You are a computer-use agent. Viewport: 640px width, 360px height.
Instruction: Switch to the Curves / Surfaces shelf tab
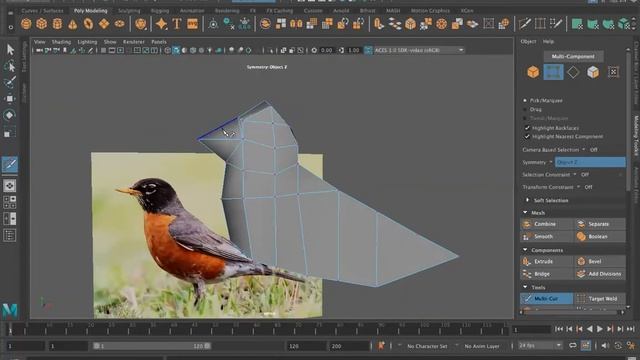point(42,11)
